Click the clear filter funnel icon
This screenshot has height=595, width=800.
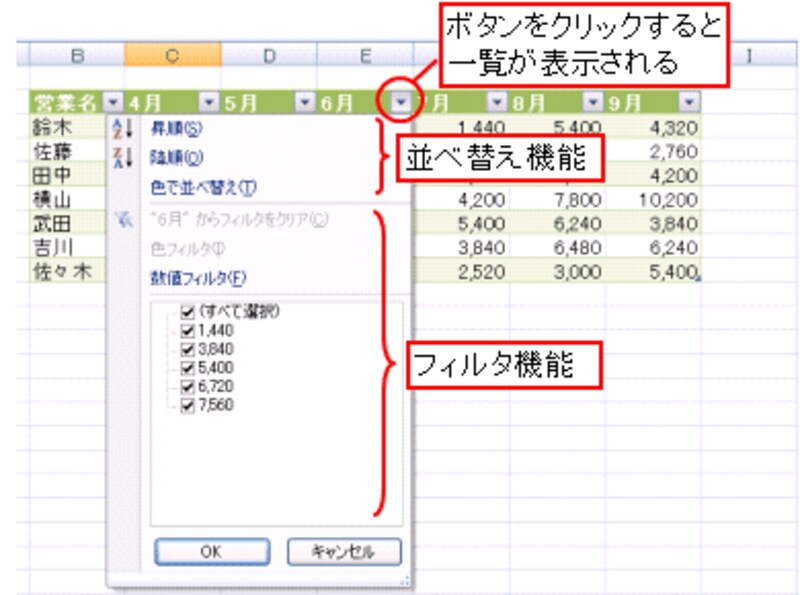pyautogui.click(x=123, y=220)
